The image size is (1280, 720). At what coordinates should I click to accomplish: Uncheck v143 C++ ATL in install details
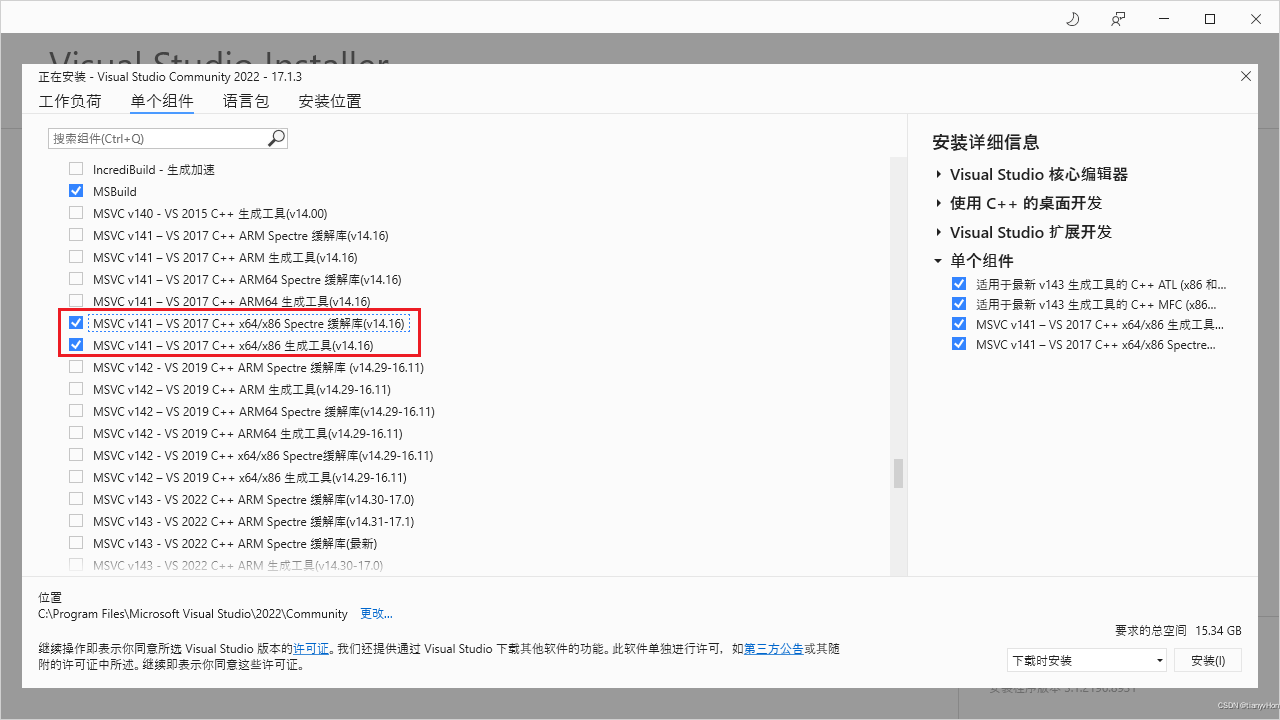960,284
